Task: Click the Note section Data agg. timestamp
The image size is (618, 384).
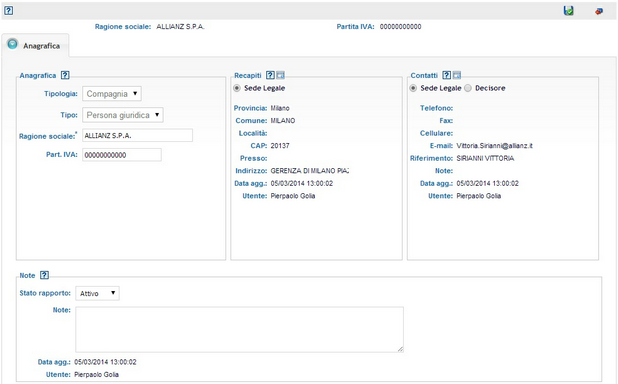Action: (x=105, y=362)
